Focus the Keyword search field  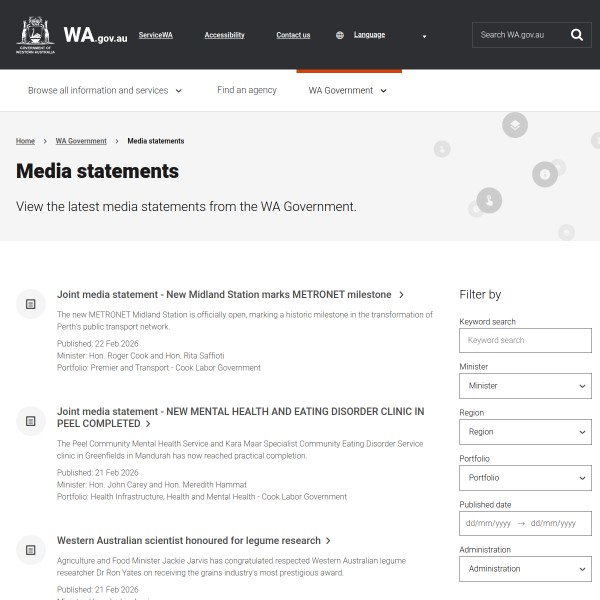(525, 340)
